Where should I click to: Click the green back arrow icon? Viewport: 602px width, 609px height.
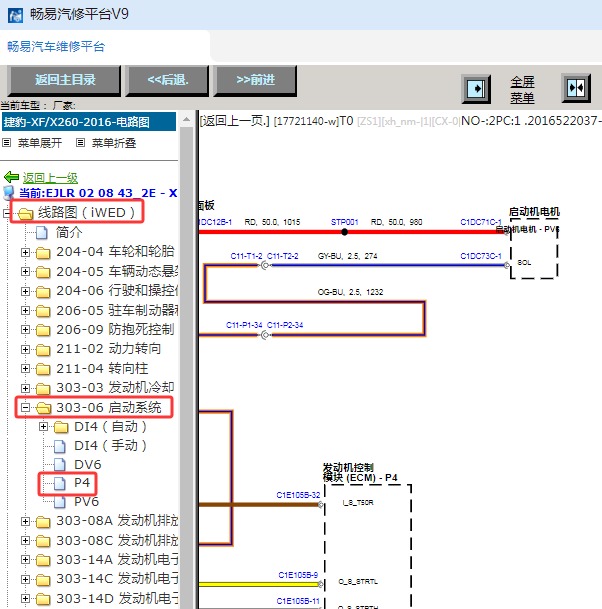(x=12, y=177)
